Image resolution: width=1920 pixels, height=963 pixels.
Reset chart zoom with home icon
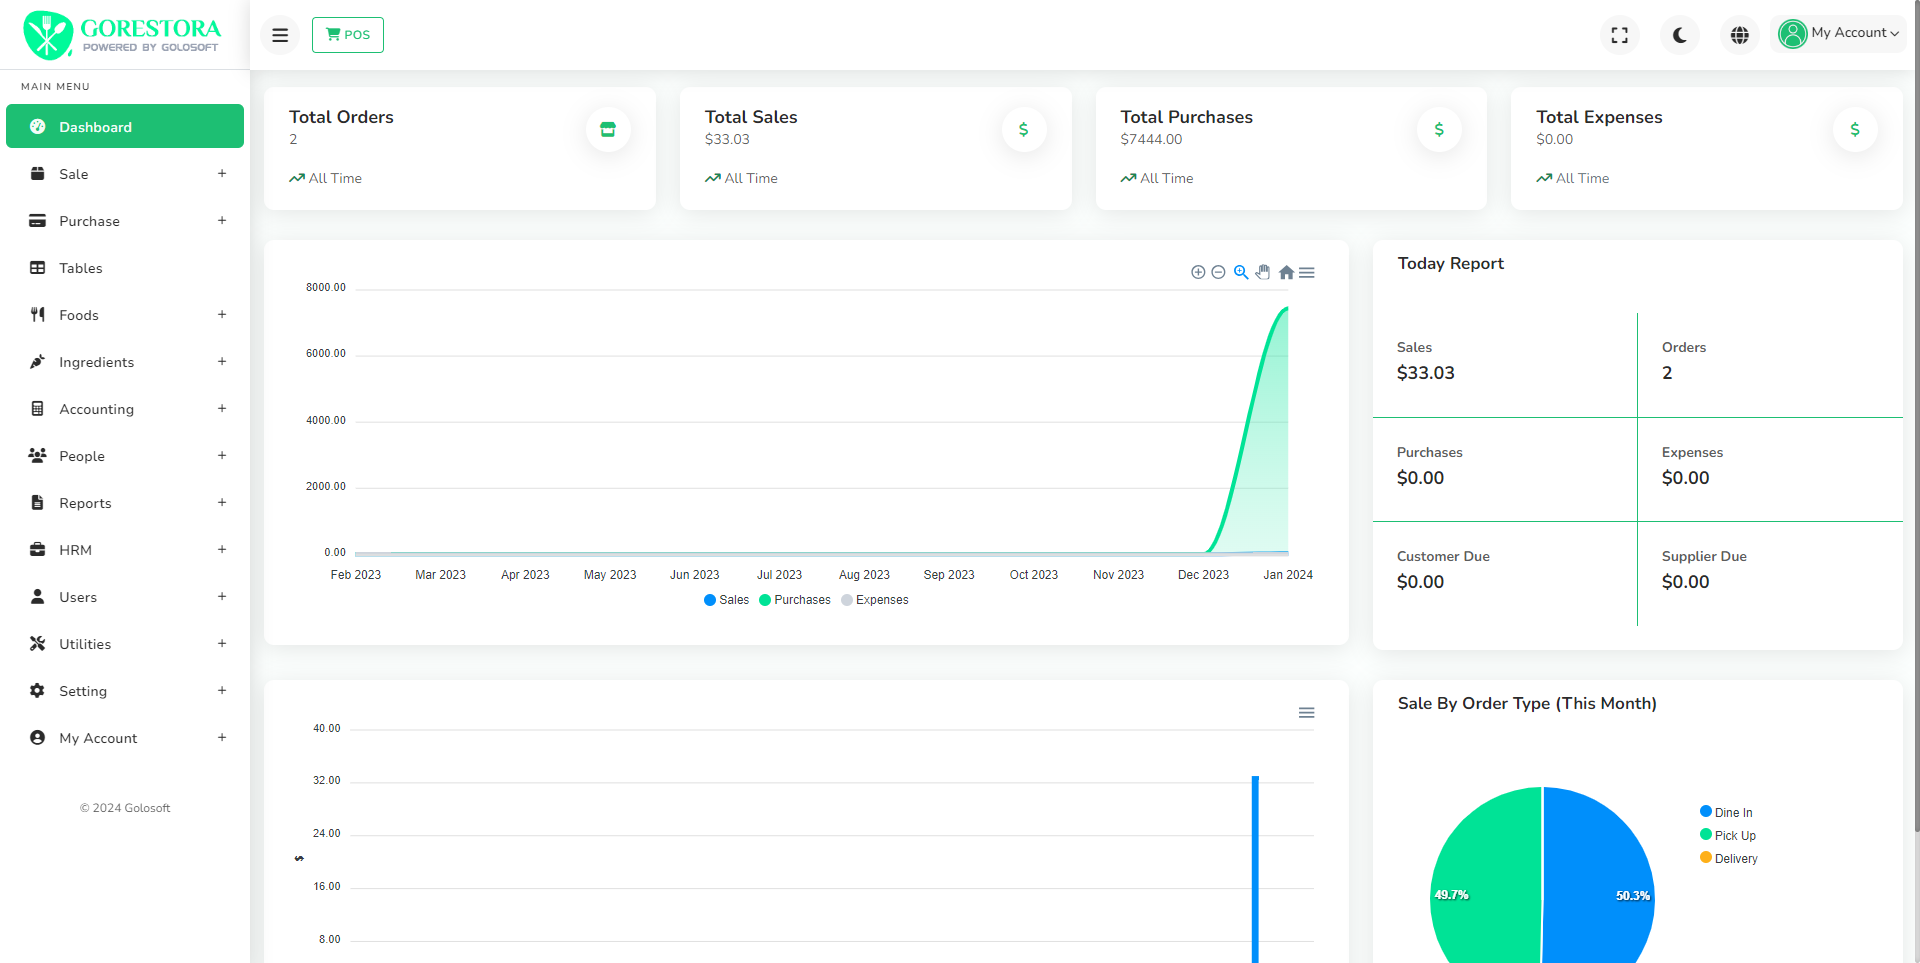1286,272
